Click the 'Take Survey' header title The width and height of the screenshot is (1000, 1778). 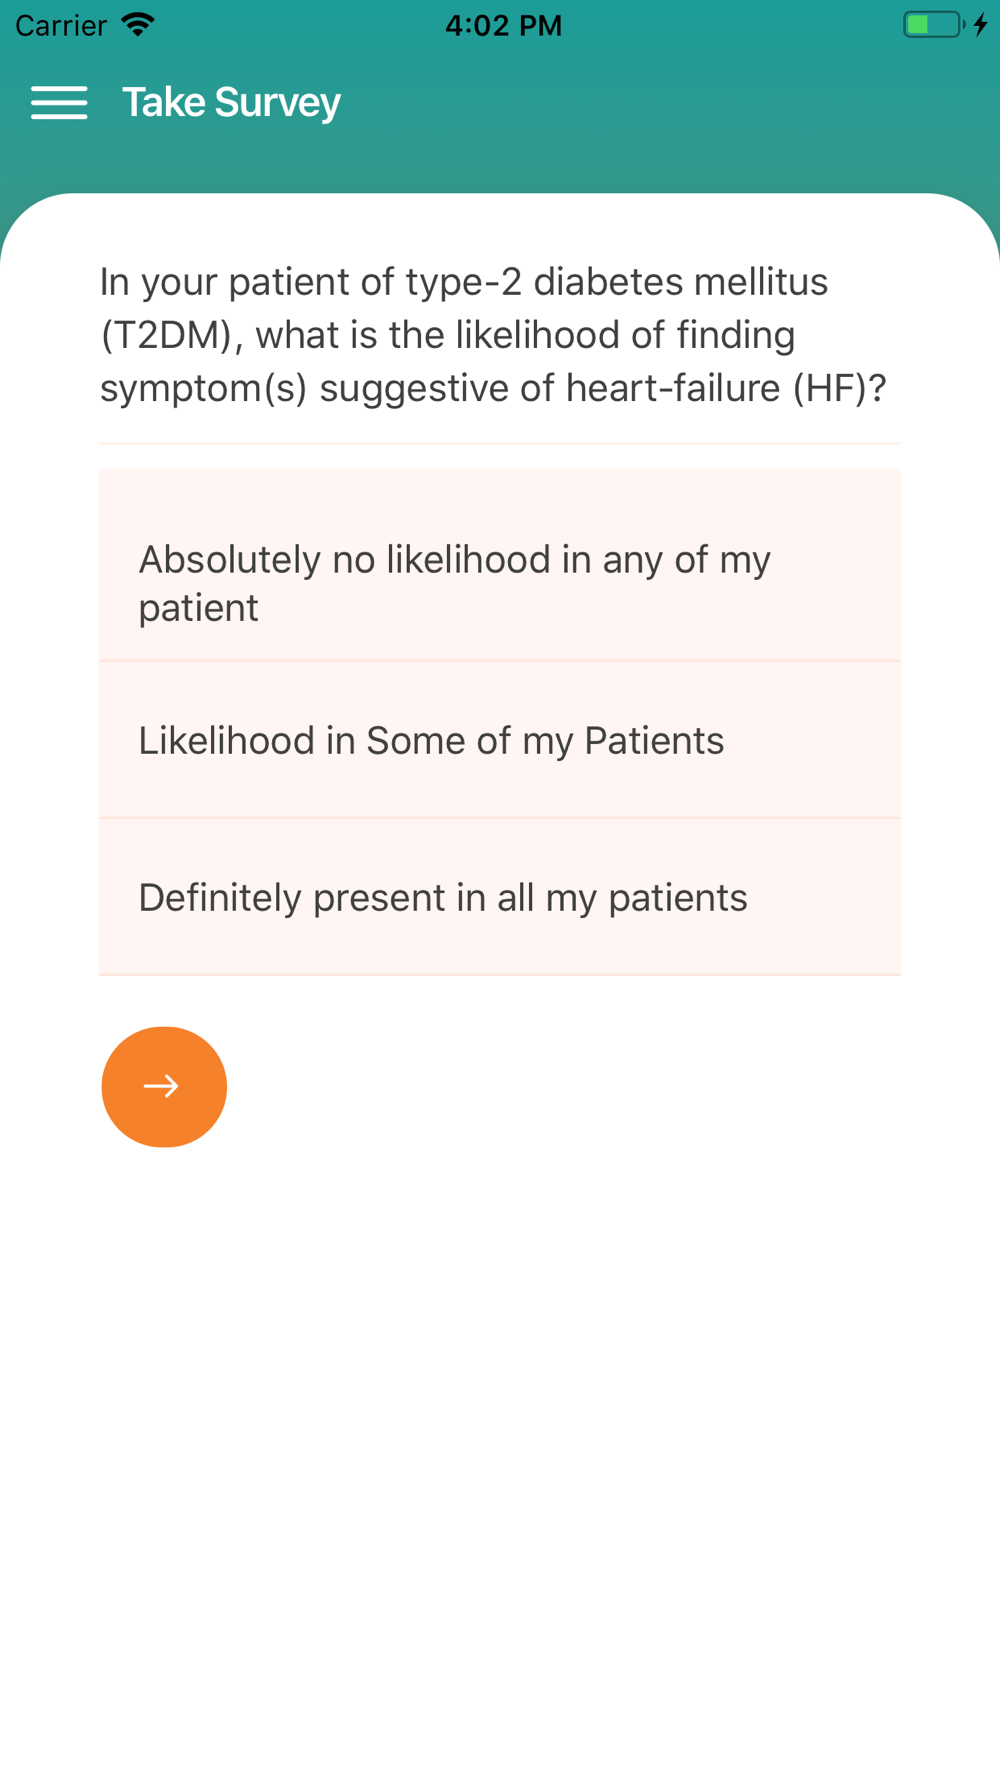coord(231,102)
